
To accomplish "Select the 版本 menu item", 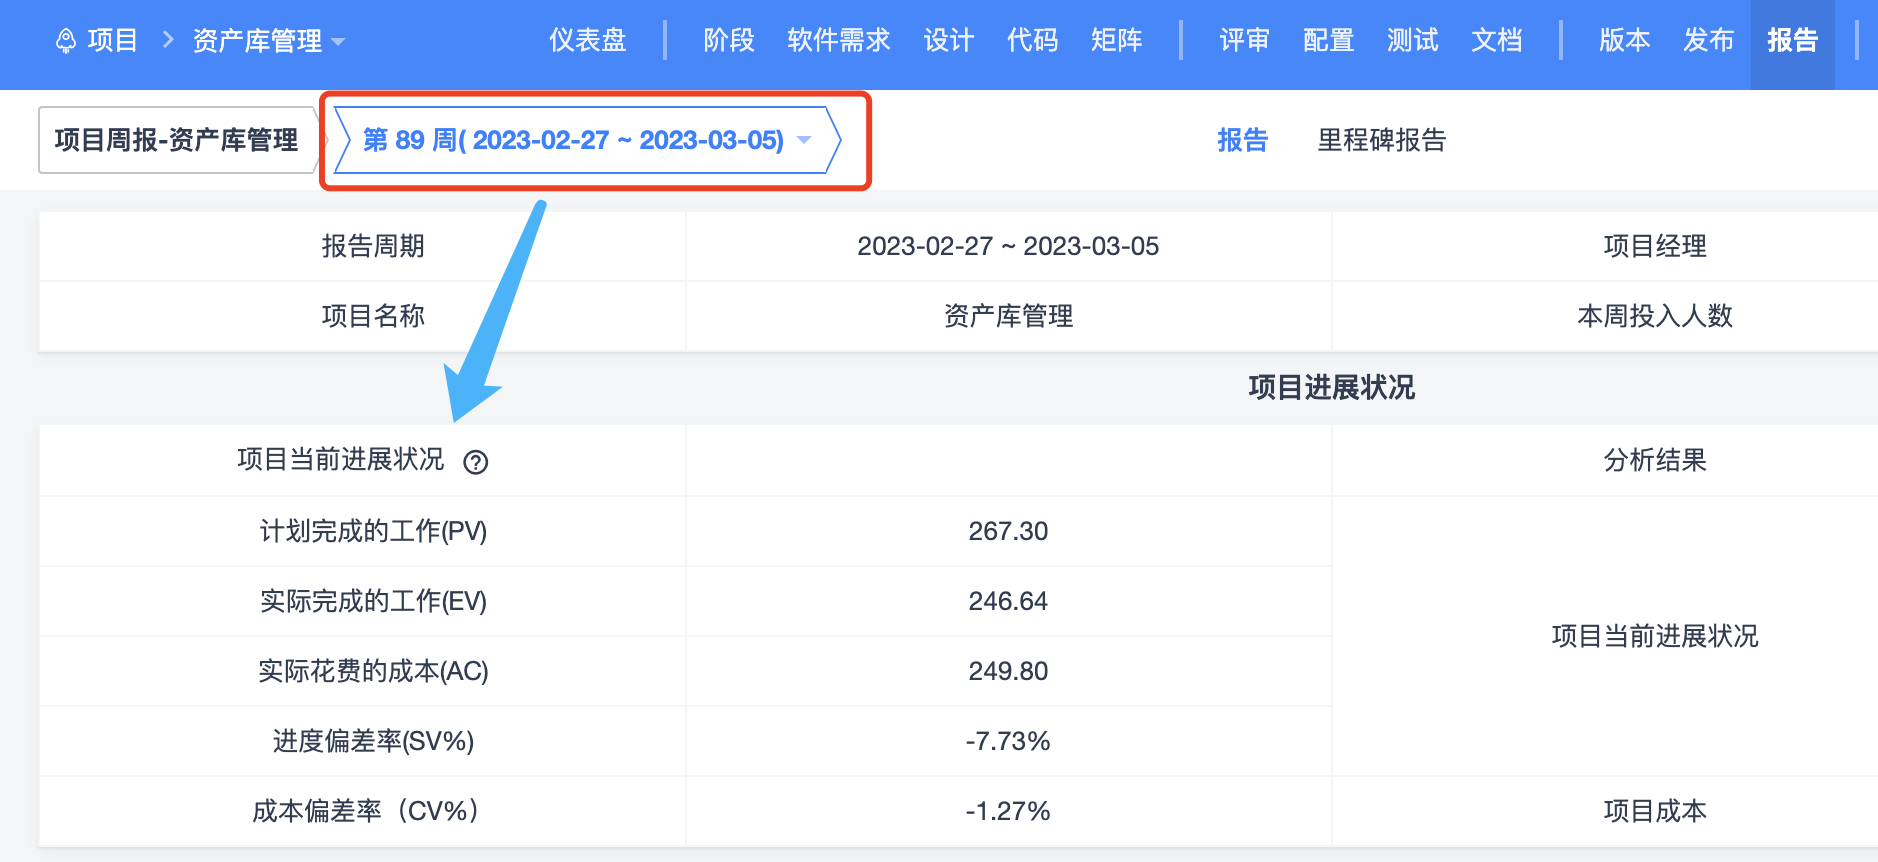I will (x=1624, y=40).
